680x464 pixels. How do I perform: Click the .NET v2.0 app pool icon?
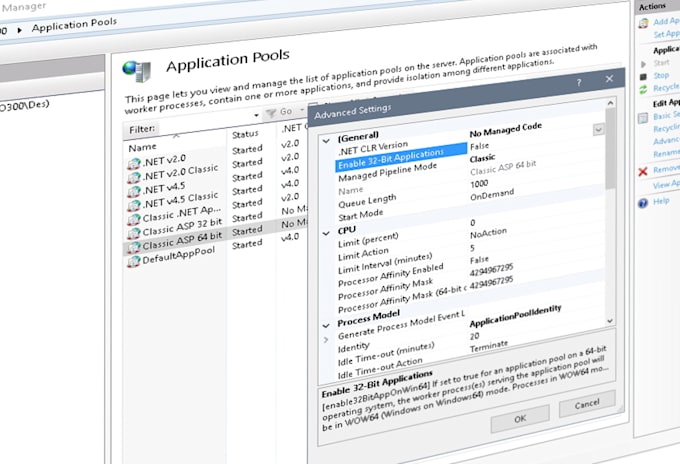tap(134, 164)
